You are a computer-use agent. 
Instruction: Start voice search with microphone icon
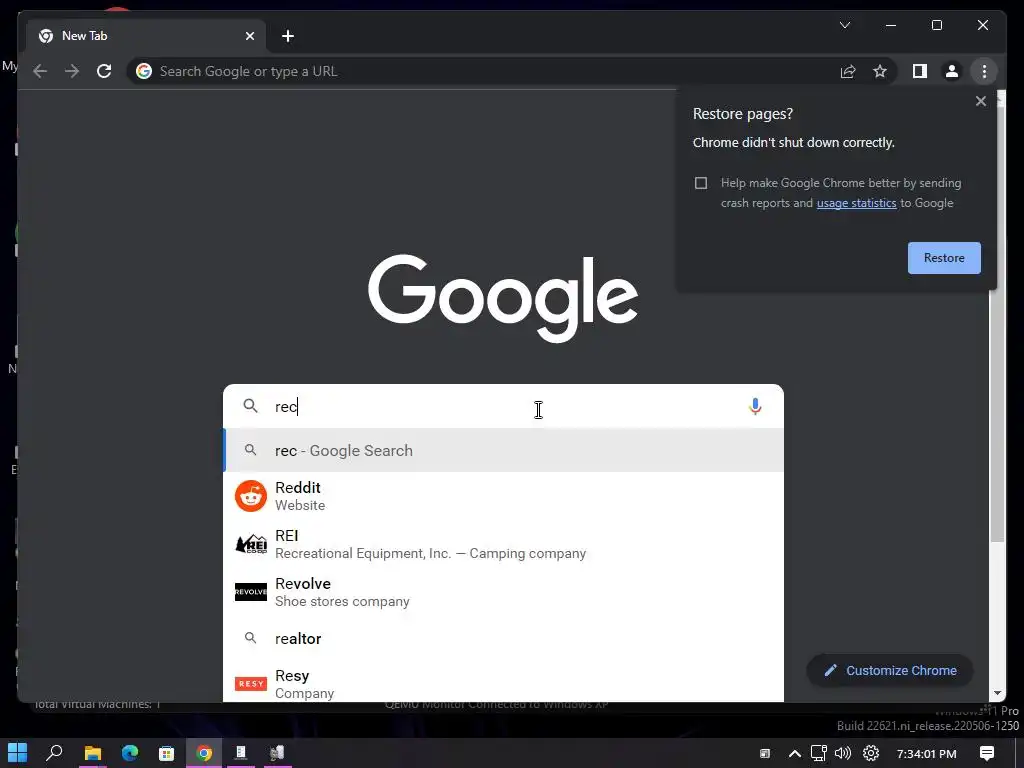pos(755,406)
